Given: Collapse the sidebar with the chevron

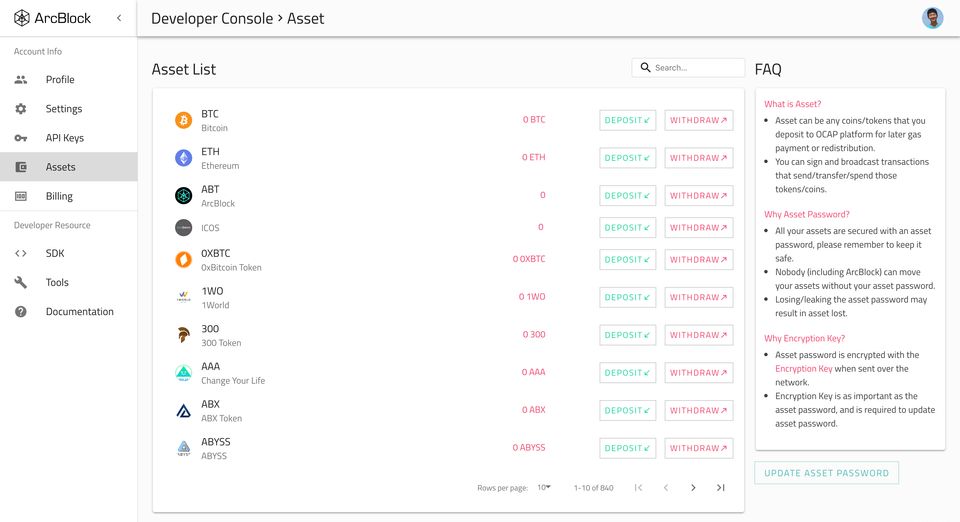Looking at the screenshot, I should click(x=119, y=18).
